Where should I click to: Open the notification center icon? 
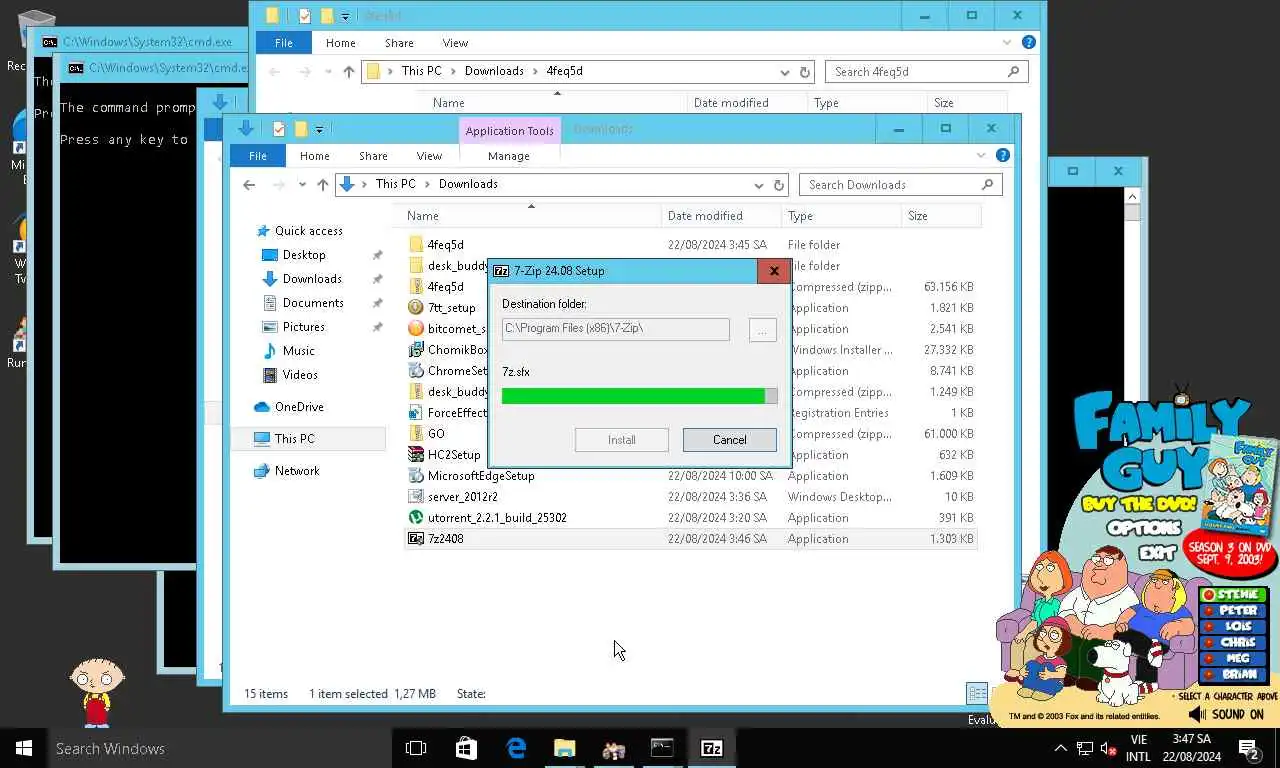coord(1248,748)
